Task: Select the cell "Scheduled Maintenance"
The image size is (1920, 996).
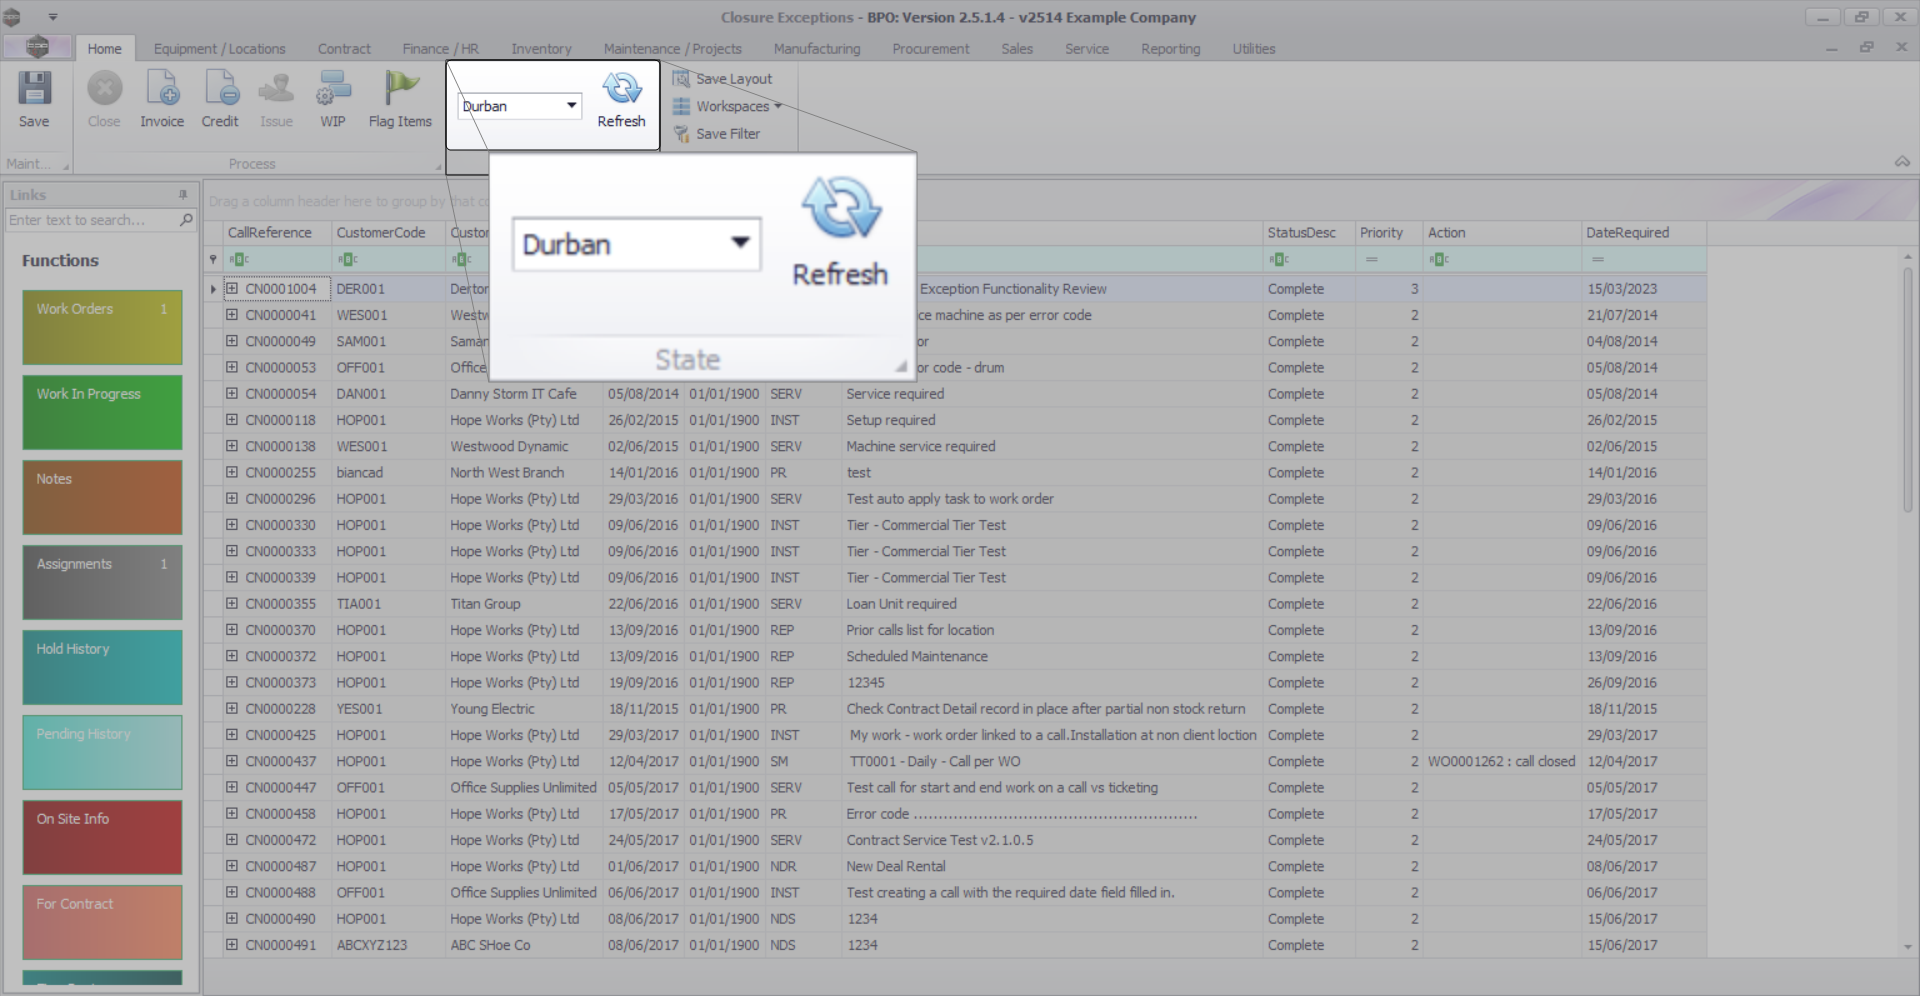Action: (1052, 656)
